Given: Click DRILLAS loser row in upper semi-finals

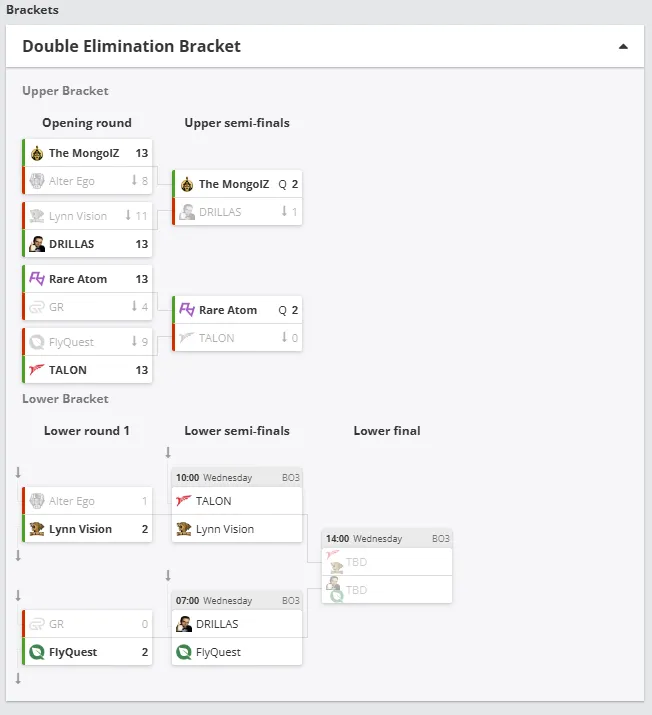Looking at the screenshot, I should 237,212.
